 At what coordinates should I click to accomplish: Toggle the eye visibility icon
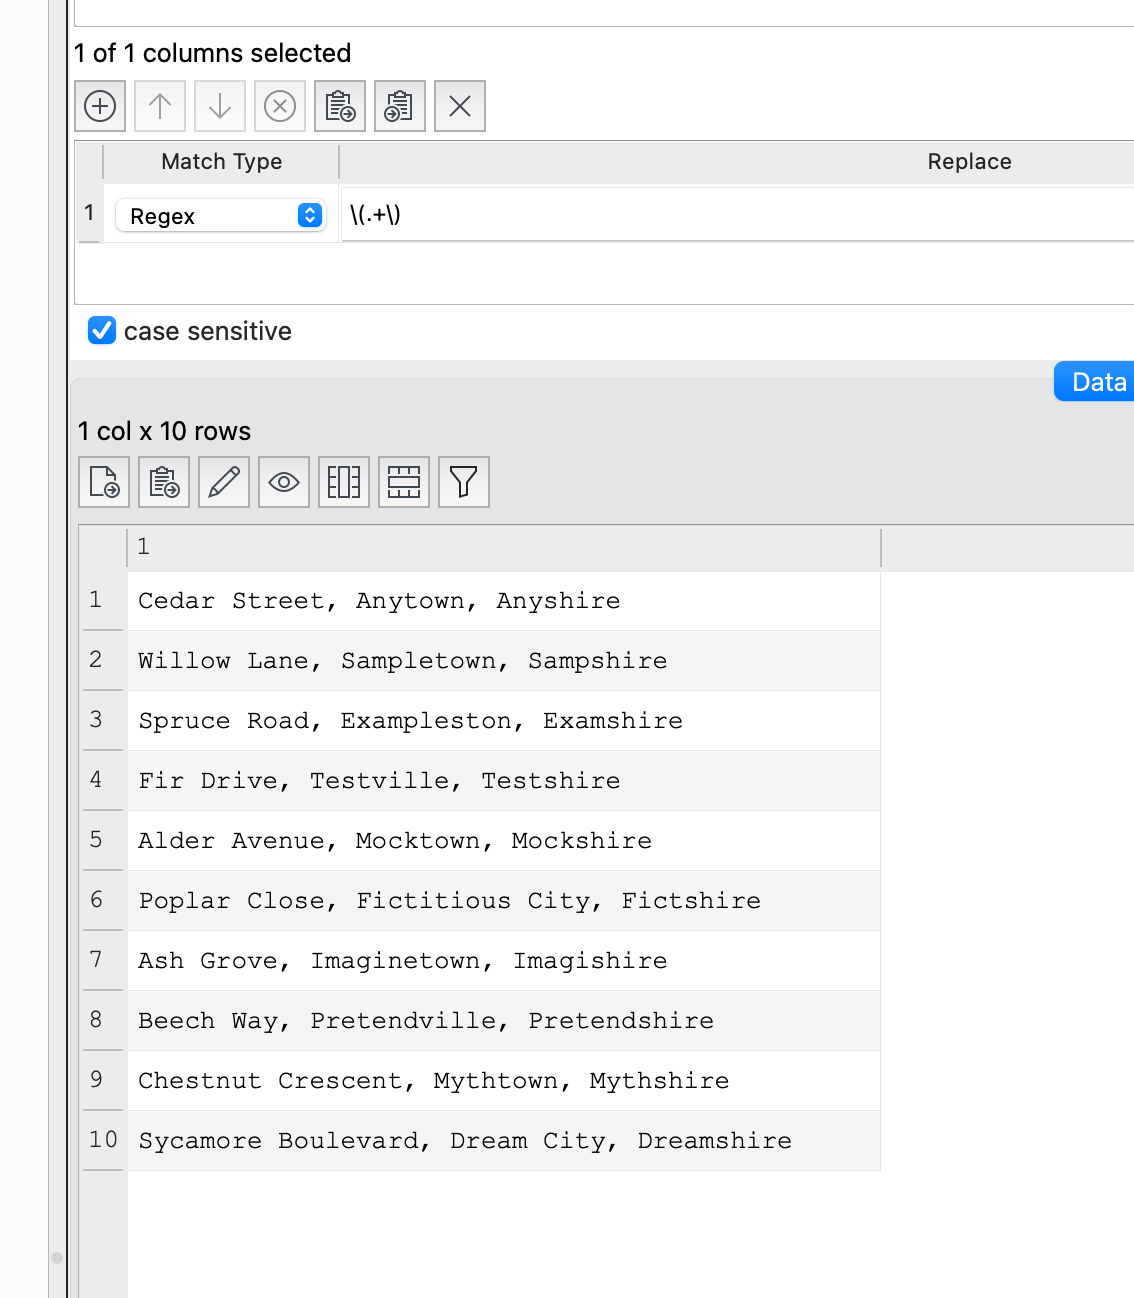(284, 482)
